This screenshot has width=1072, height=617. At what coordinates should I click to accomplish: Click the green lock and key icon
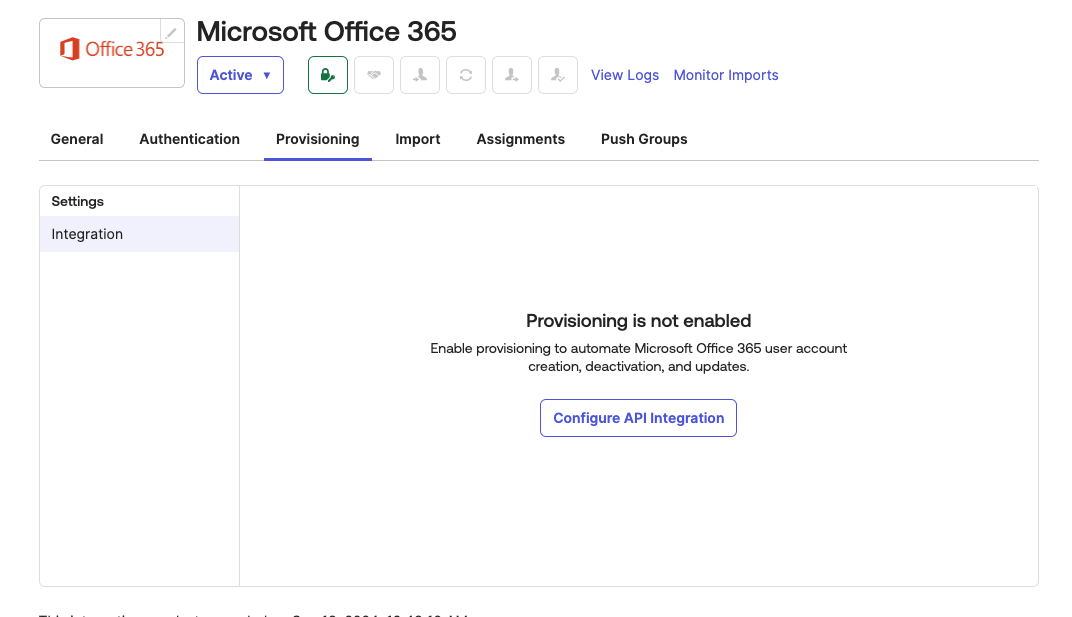pyautogui.click(x=327, y=75)
